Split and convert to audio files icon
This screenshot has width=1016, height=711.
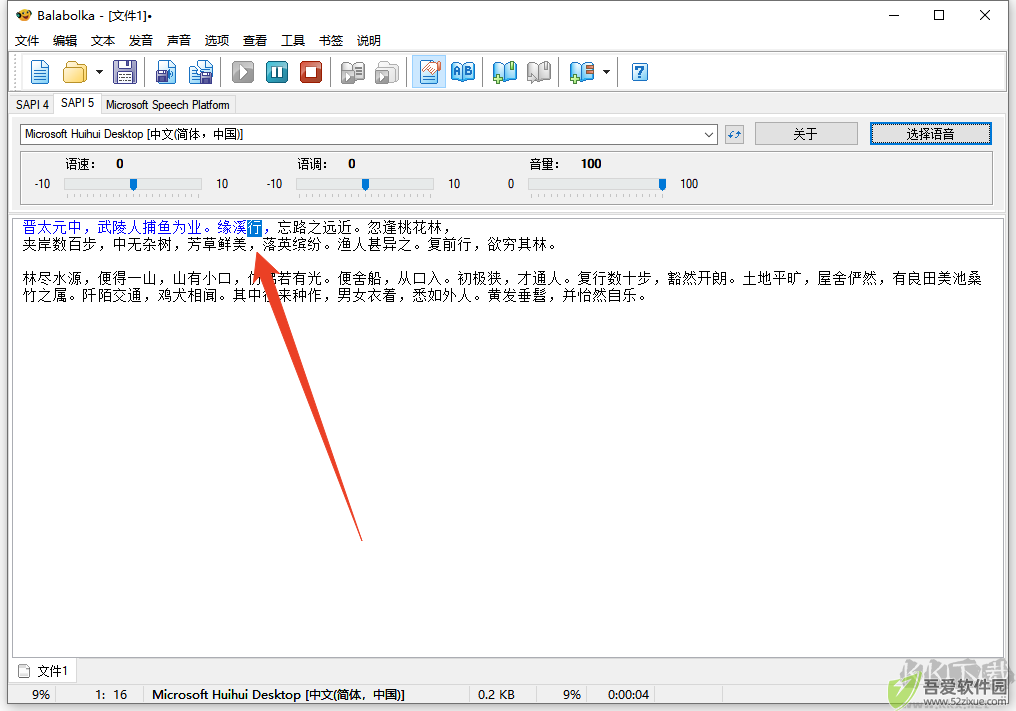[201, 72]
